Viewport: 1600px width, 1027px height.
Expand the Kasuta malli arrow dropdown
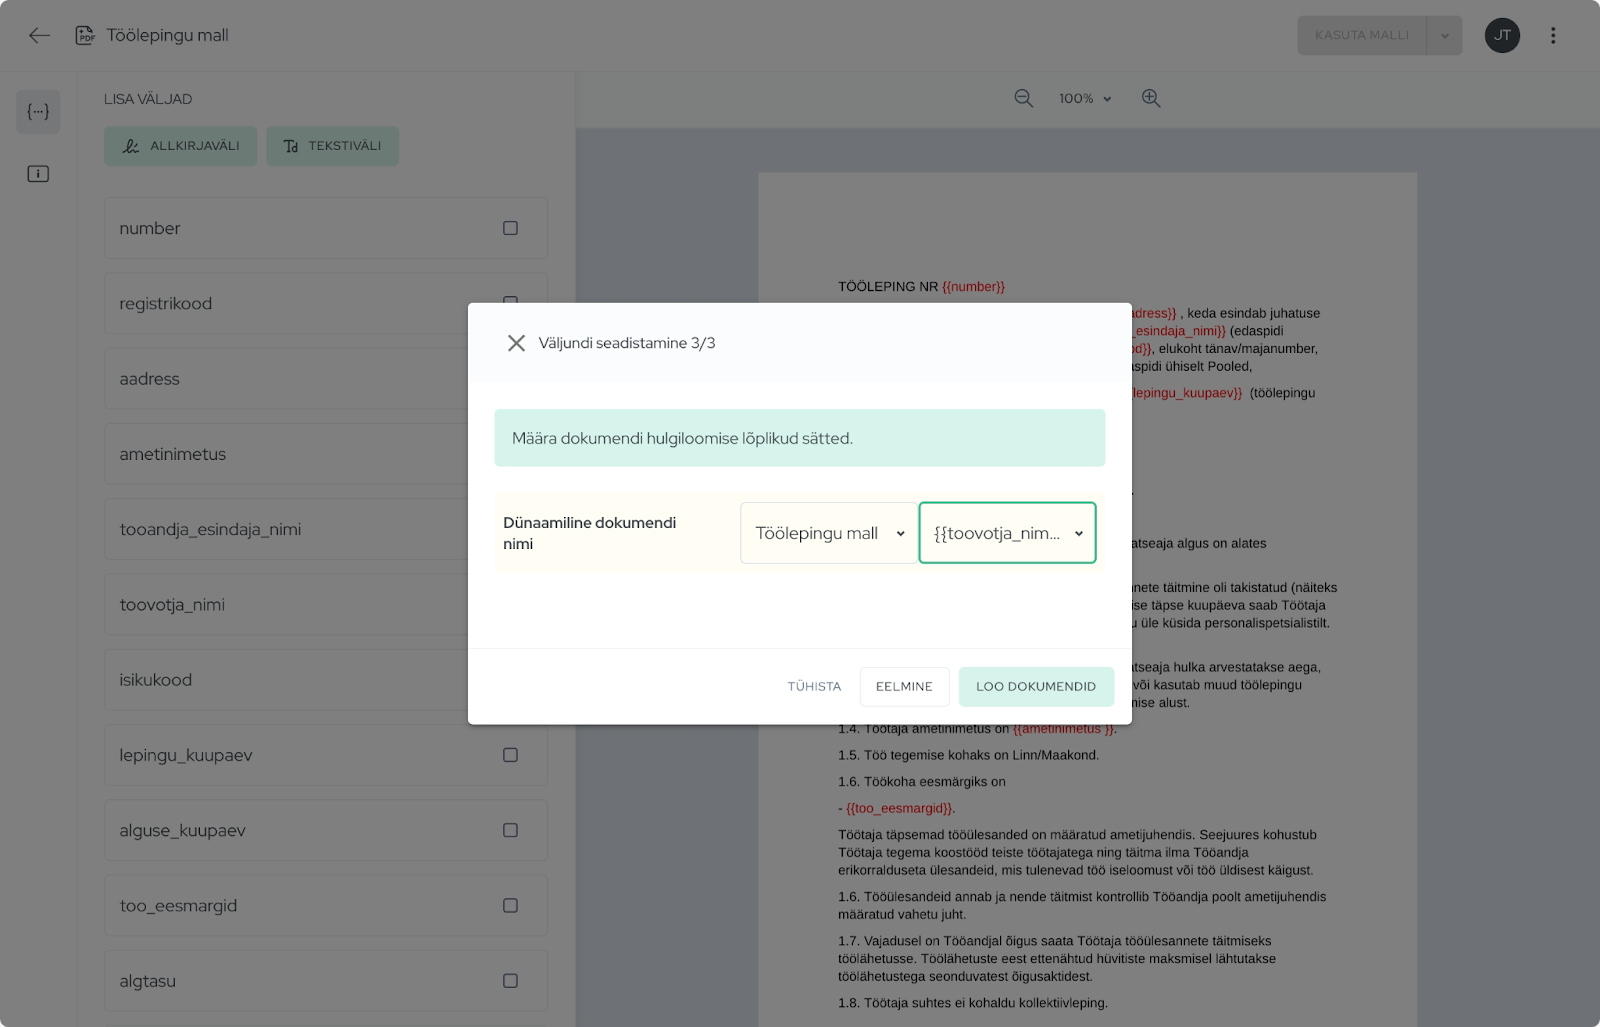pyautogui.click(x=1444, y=36)
